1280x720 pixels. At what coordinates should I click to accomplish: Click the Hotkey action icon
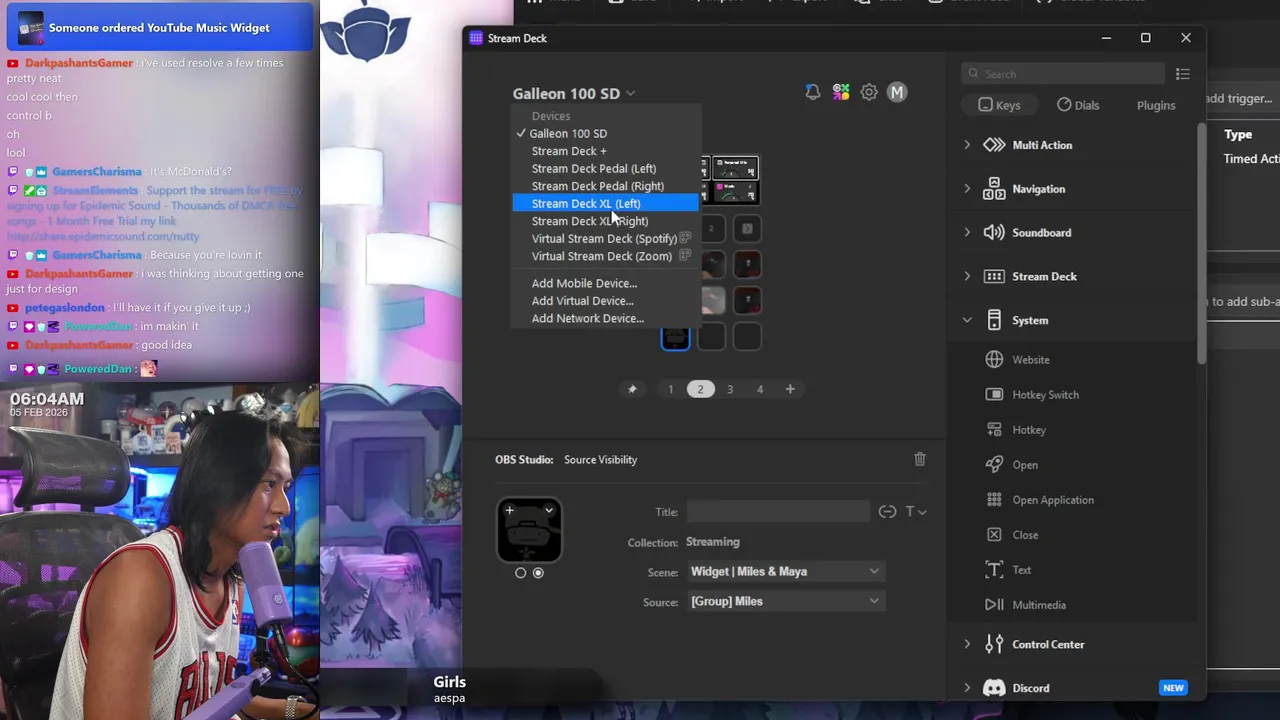[x=994, y=430]
